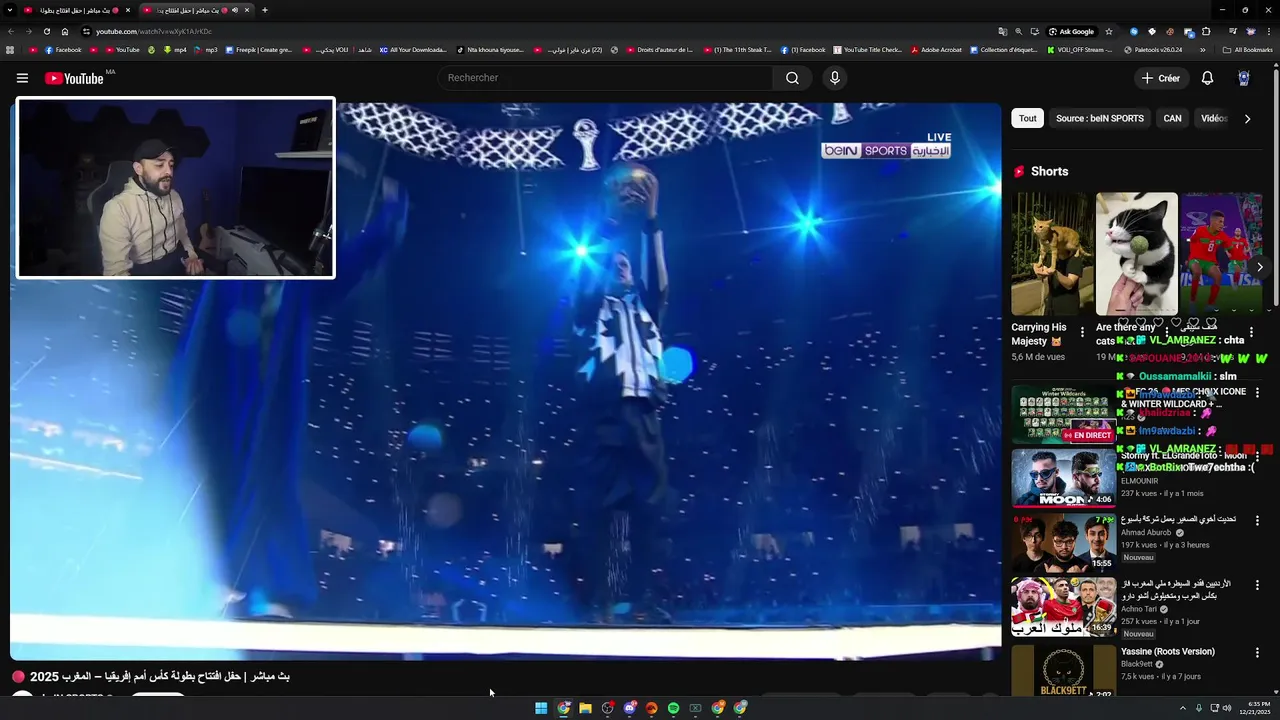Show next Shorts with the arrow
The image size is (1280, 720).
click(x=1260, y=267)
